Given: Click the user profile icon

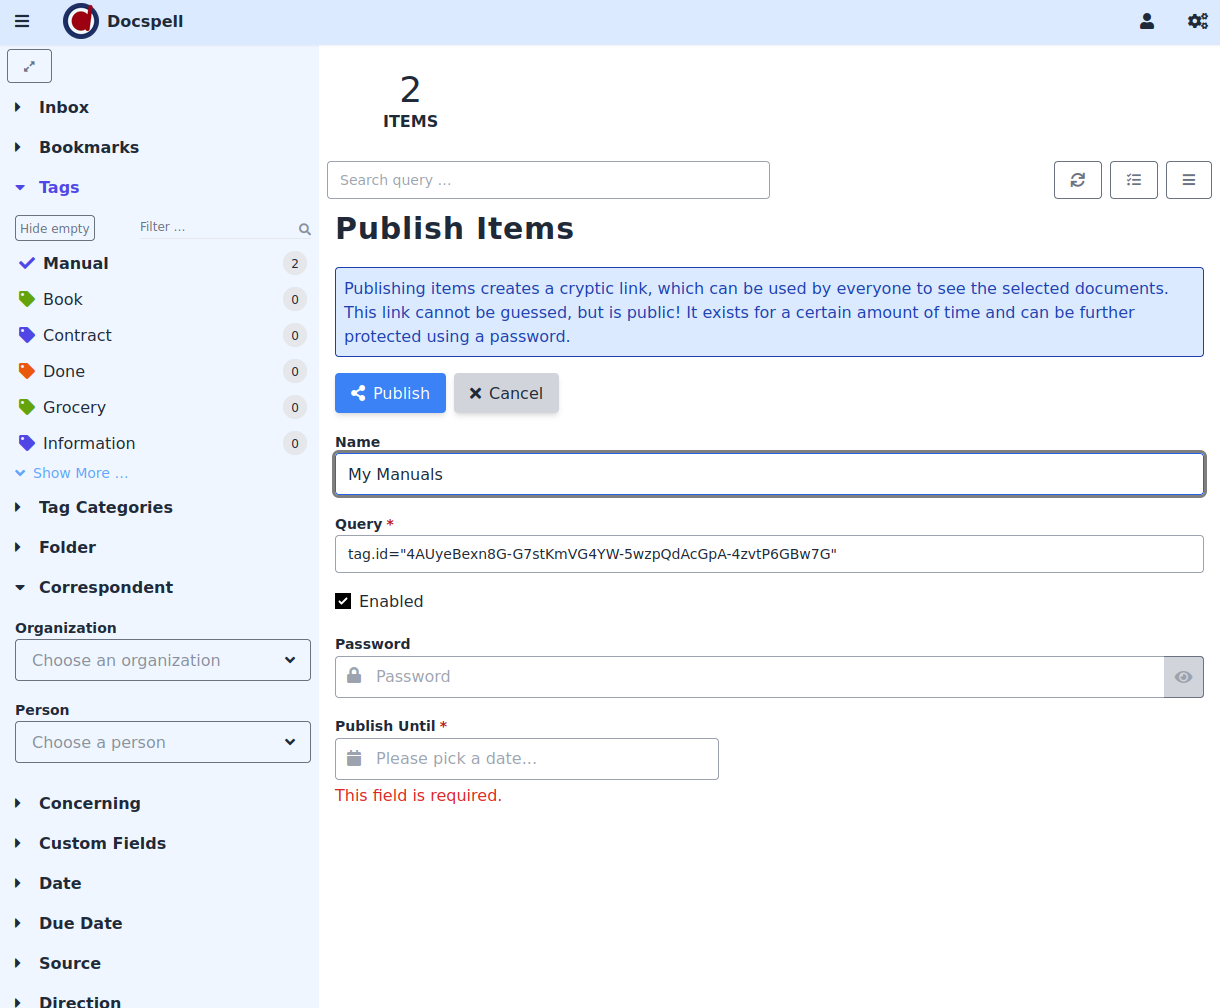Looking at the screenshot, I should coord(1147,21).
